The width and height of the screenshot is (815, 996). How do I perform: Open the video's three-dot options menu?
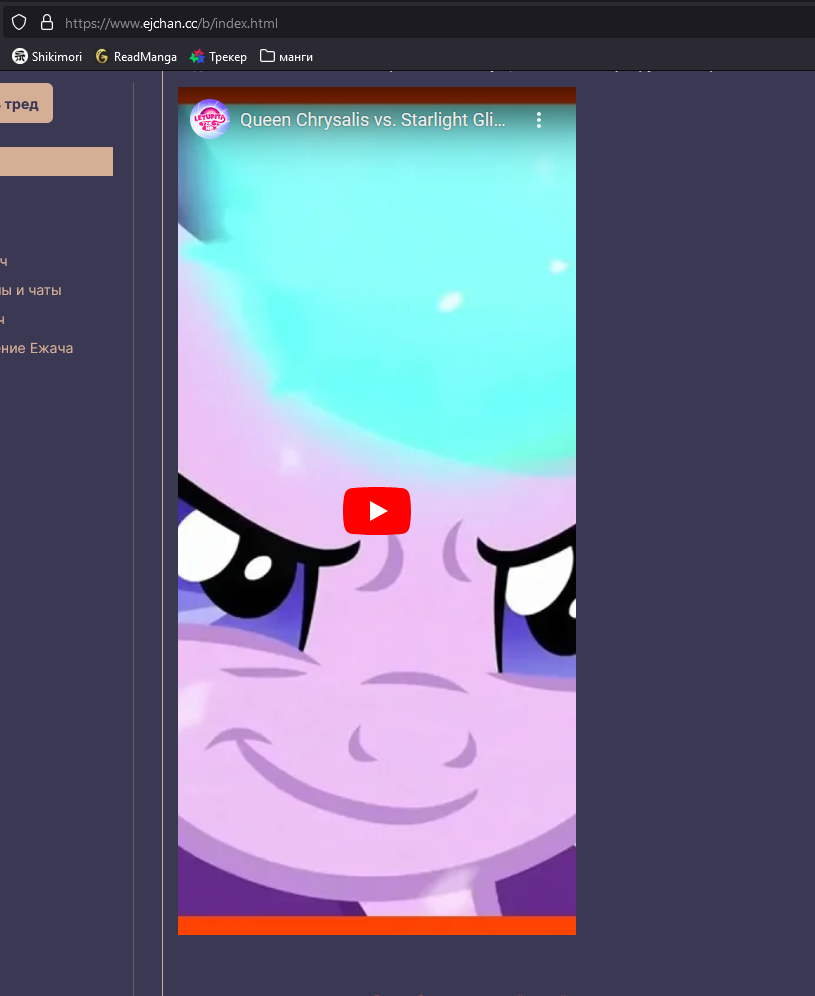click(x=539, y=120)
